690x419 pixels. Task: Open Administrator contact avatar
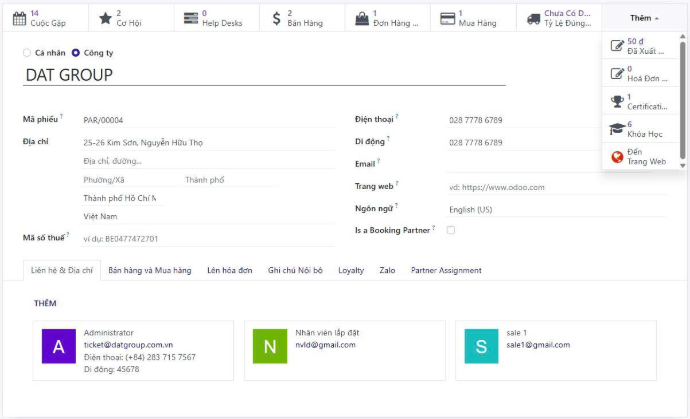tap(59, 346)
